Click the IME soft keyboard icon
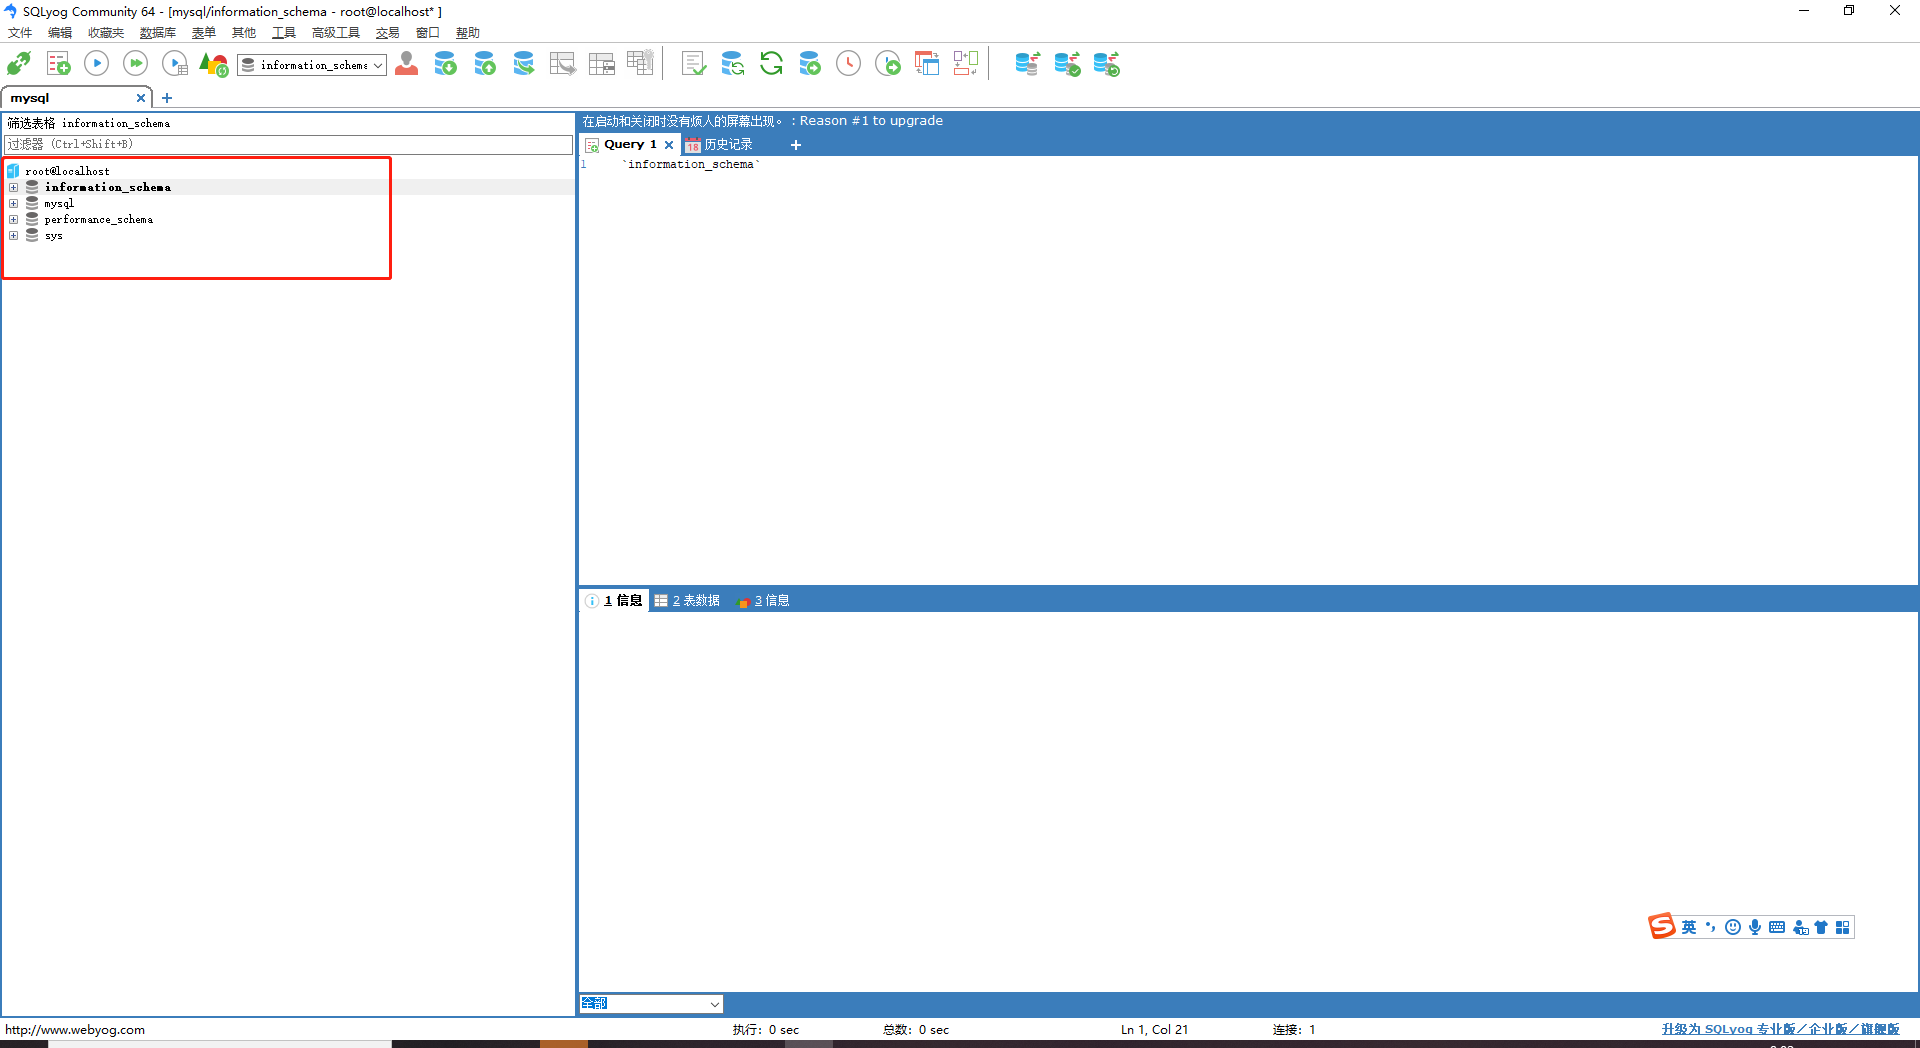Viewport: 1920px width, 1048px height. tap(1777, 927)
